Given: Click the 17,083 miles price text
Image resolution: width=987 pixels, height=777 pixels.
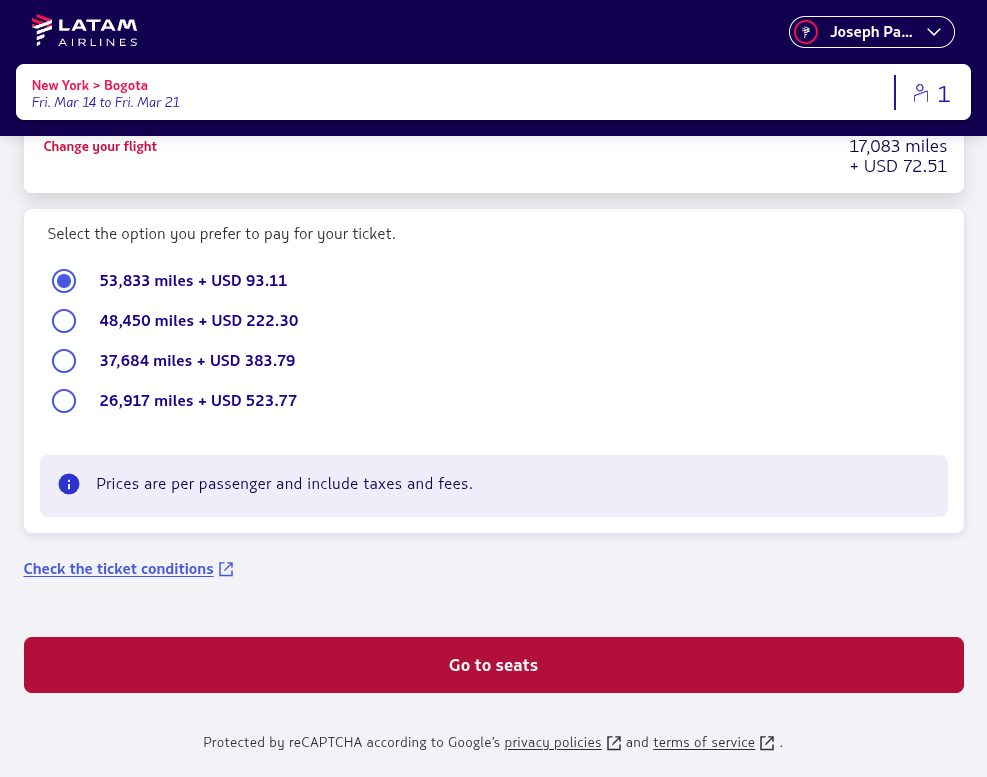Looking at the screenshot, I should pos(898,146).
